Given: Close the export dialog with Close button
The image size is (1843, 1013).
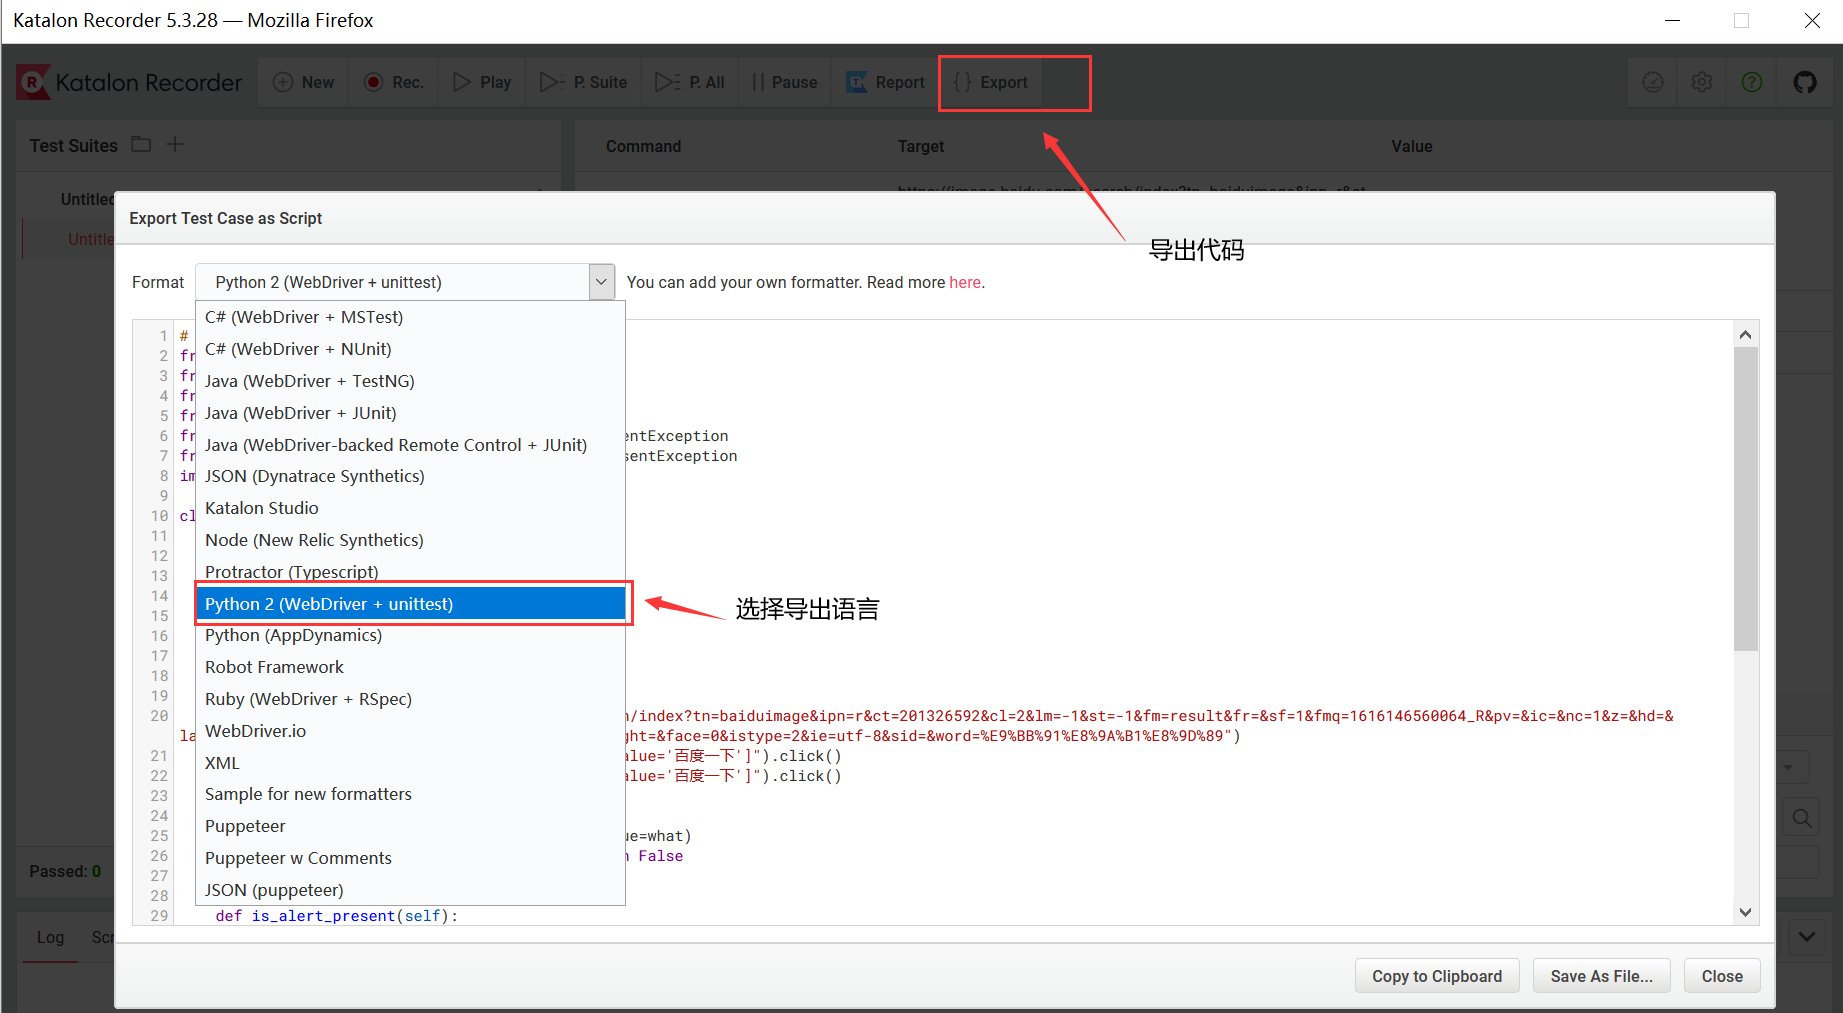Looking at the screenshot, I should [x=1722, y=976].
